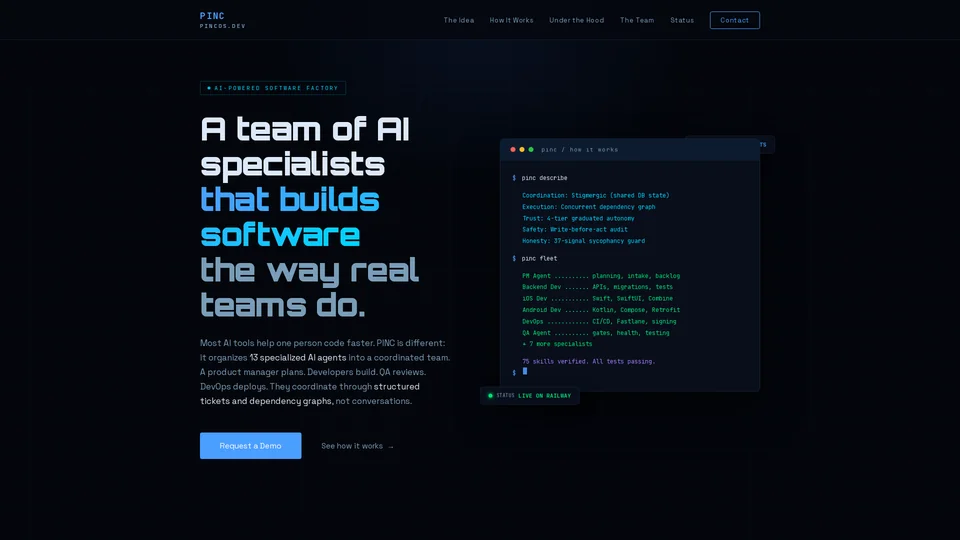Open Under the Hood nav link

coord(576,20)
